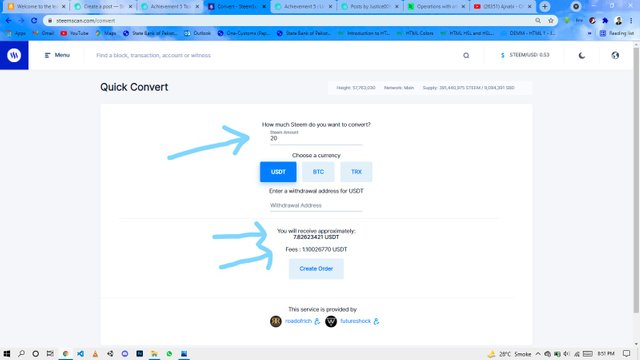Click the weather widget showing 28°C Smoke
Image resolution: width=640 pixels, height=360 pixels.
coord(510,354)
